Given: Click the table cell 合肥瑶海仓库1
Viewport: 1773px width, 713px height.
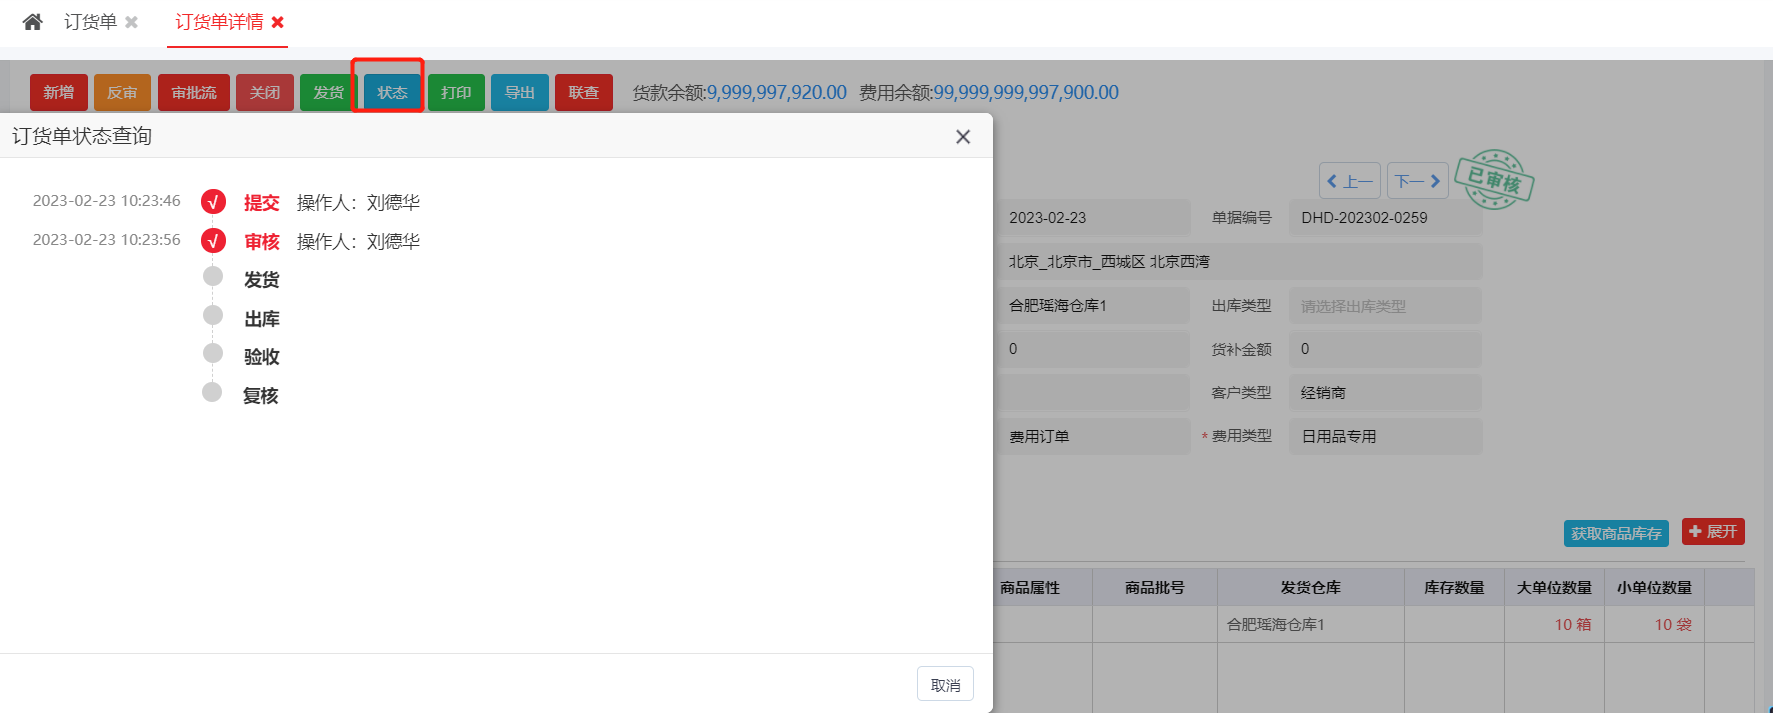Looking at the screenshot, I should point(1311,624).
